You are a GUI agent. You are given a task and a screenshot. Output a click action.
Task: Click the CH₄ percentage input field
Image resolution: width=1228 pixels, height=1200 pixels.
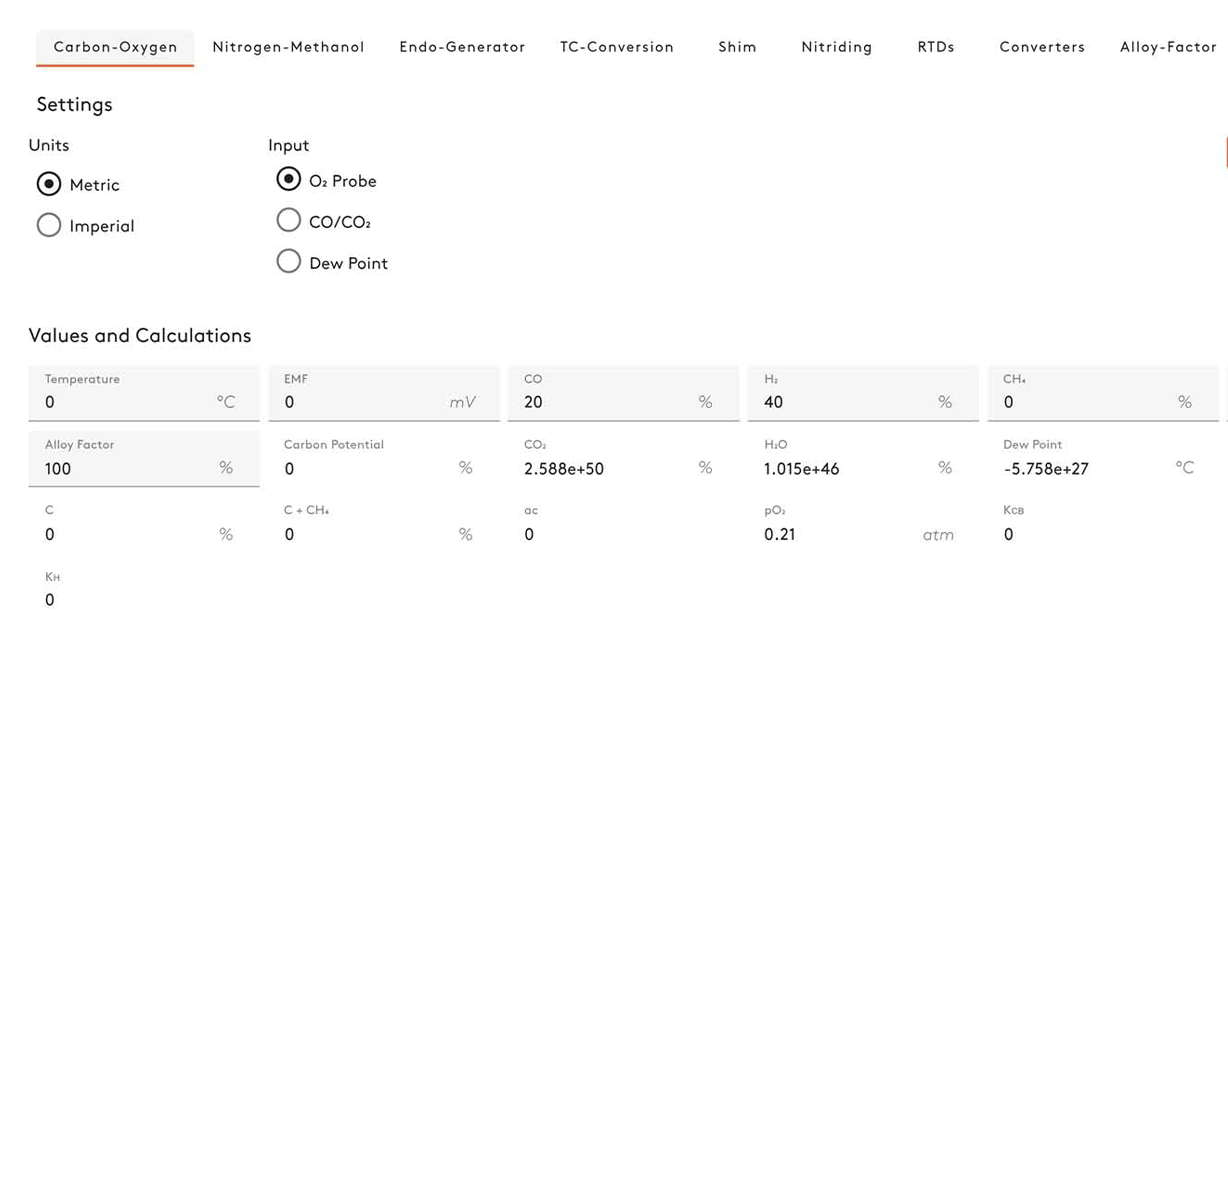click(1085, 402)
